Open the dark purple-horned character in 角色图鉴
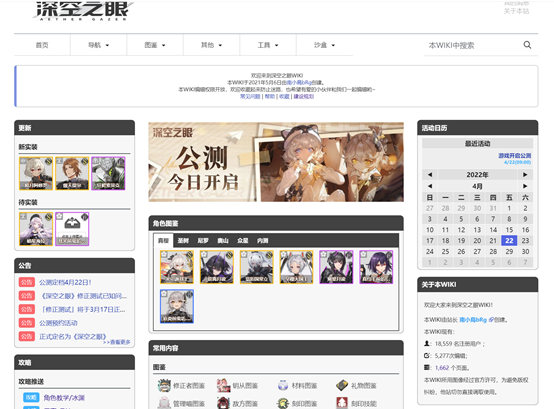The image size is (554, 409). [x=217, y=267]
